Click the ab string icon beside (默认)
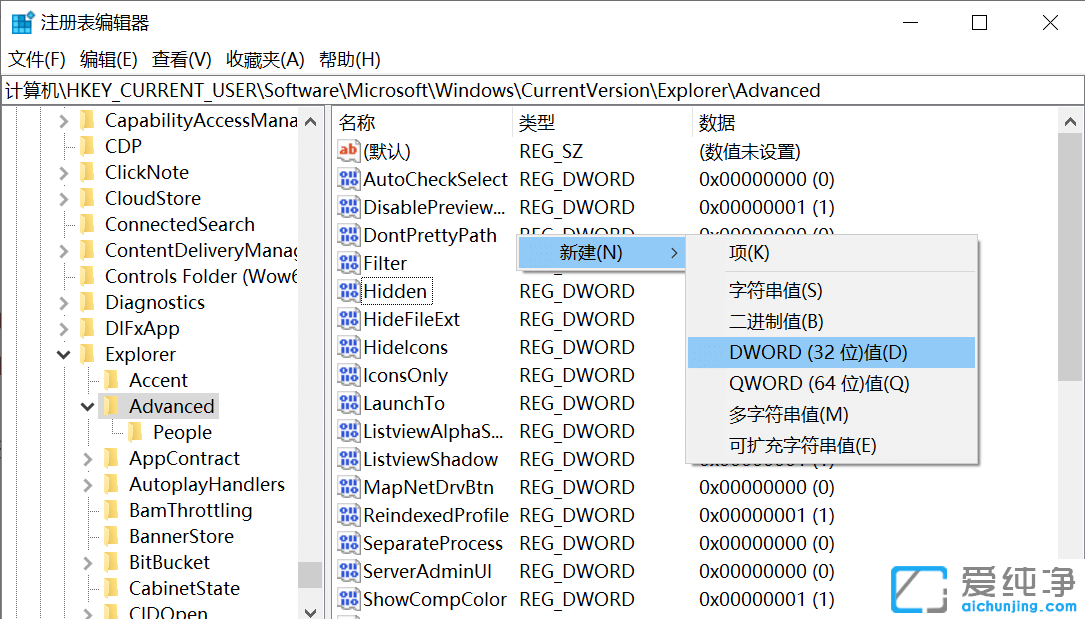Viewport: 1085px width, 619px height. pyautogui.click(x=348, y=151)
